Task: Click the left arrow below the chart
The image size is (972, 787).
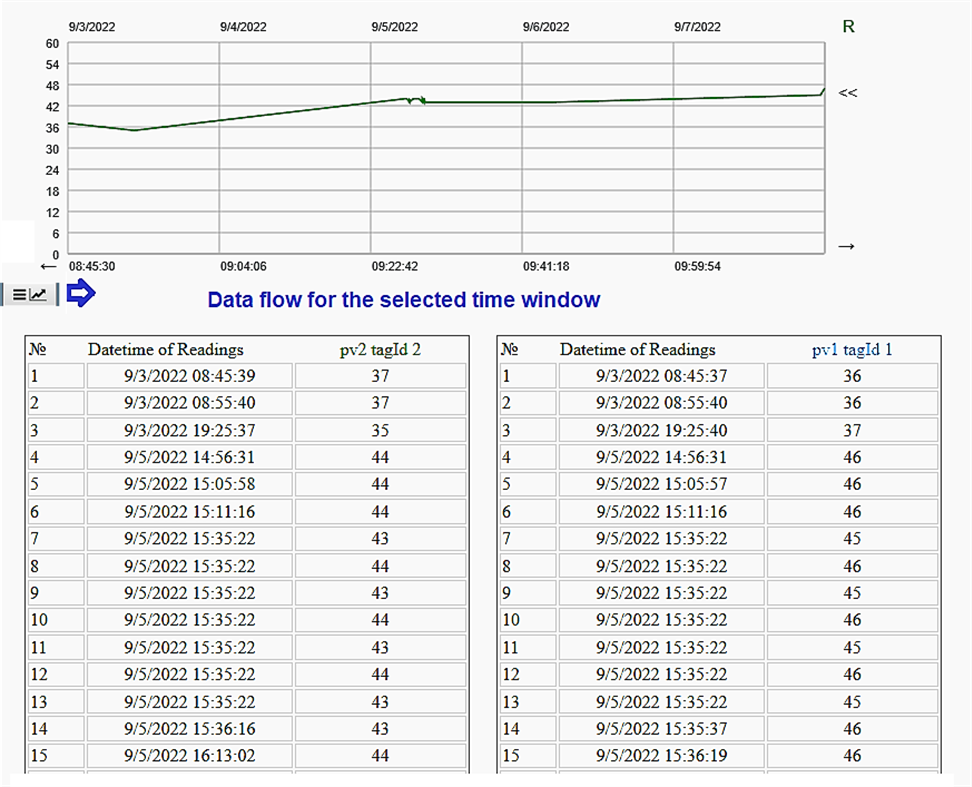Action: click(x=48, y=266)
